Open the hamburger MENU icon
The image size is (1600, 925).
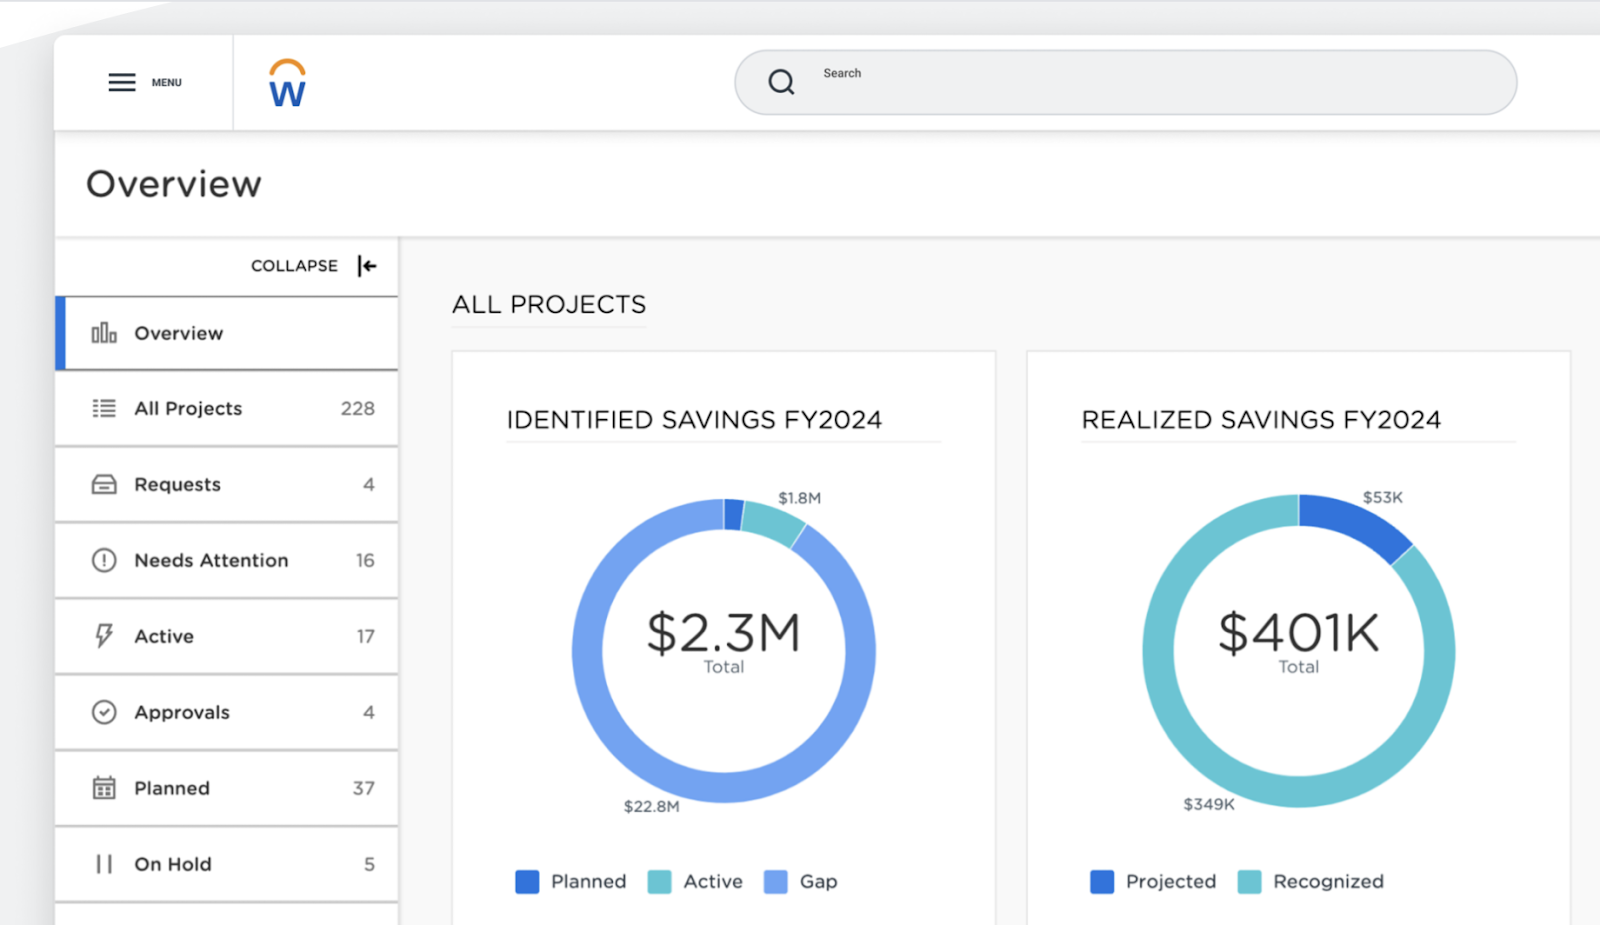tap(120, 82)
